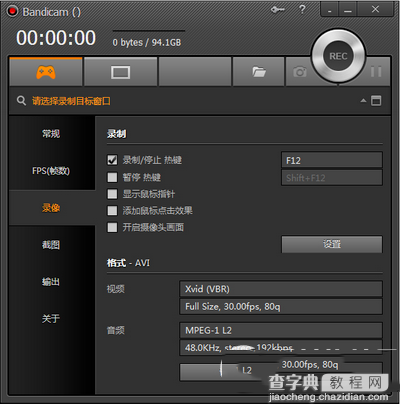
Task: Click the 00:00:00 recording timer
Action: coord(56,38)
